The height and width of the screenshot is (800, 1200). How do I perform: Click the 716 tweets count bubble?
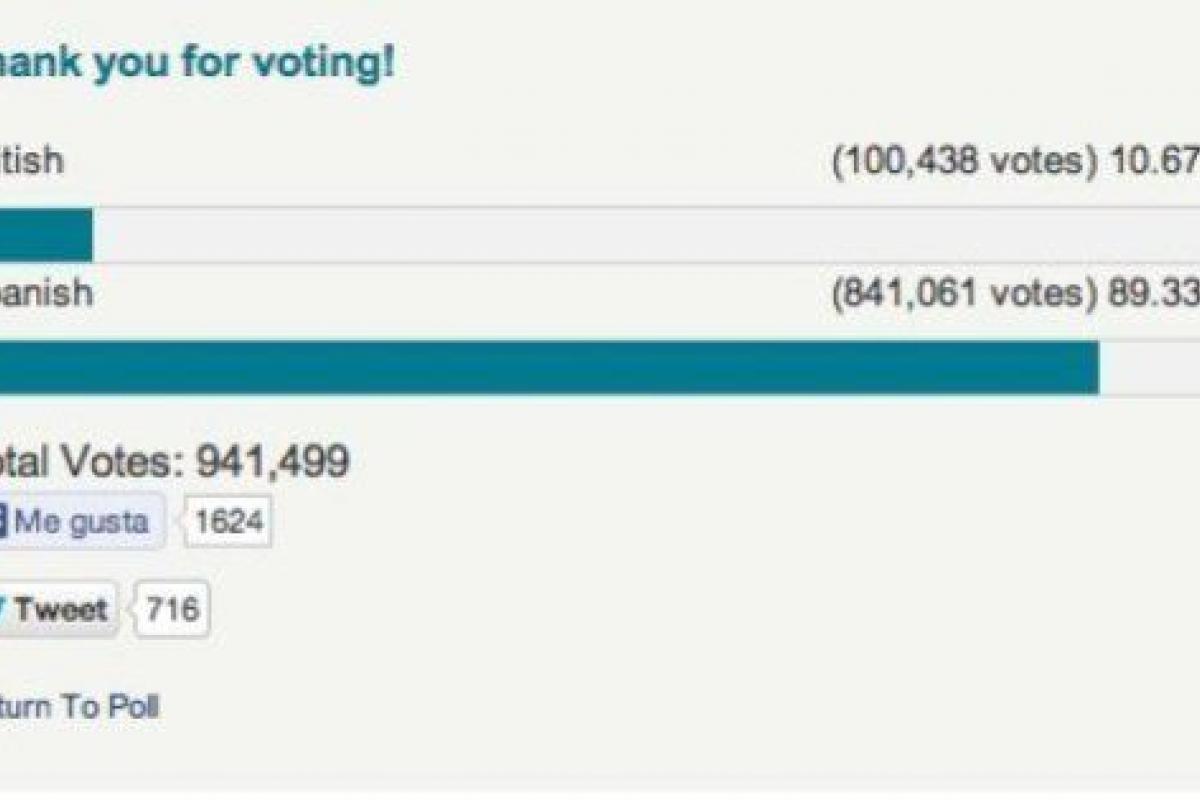click(172, 609)
